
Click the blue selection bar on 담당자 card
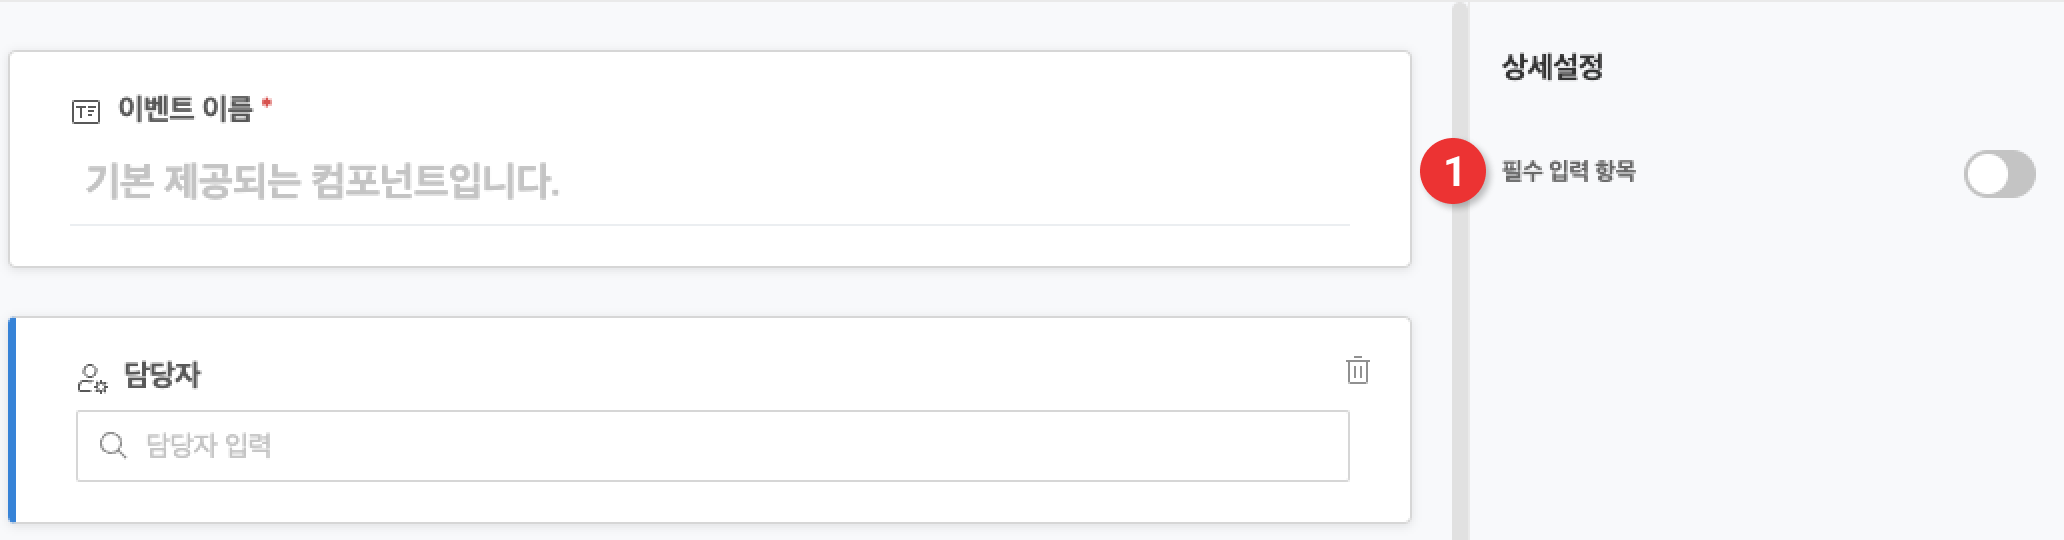coord(12,420)
